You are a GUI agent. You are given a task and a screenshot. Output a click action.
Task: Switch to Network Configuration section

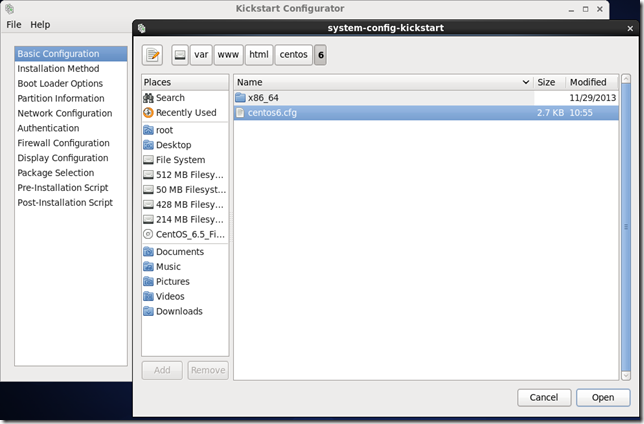(x=71, y=113)
